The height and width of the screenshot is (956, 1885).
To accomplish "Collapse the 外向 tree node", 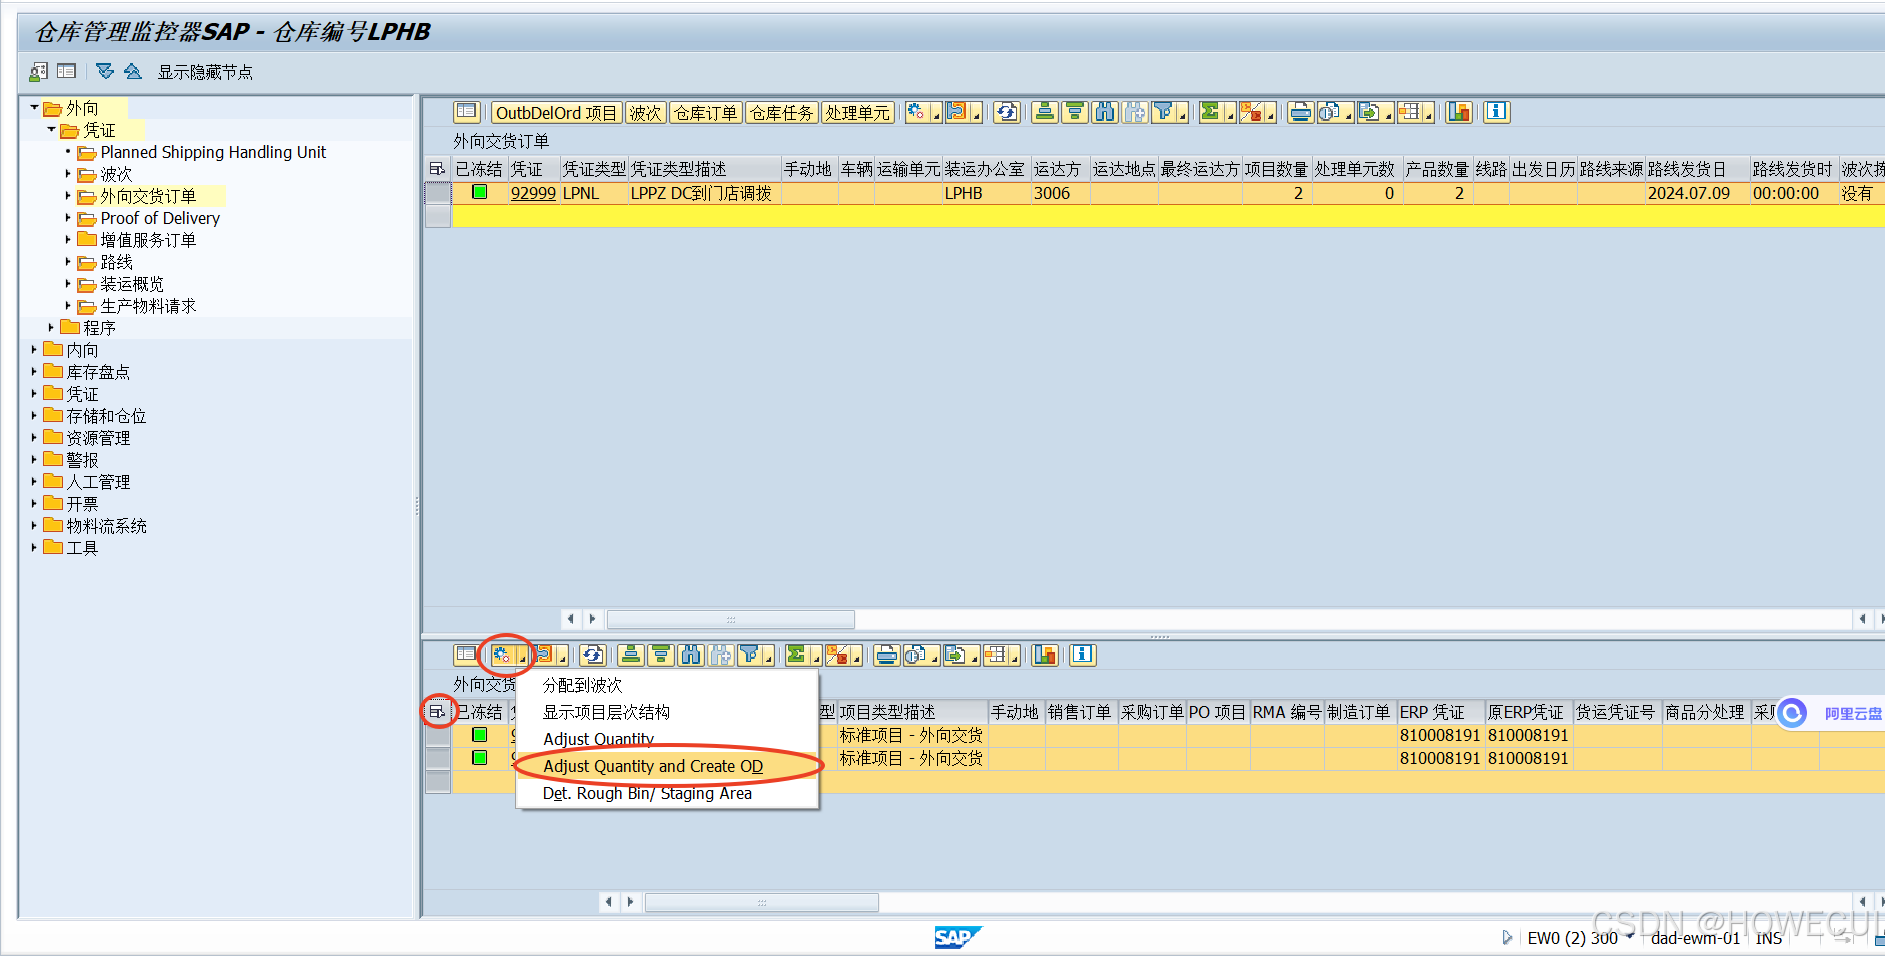I will click(x=34, y=107).
